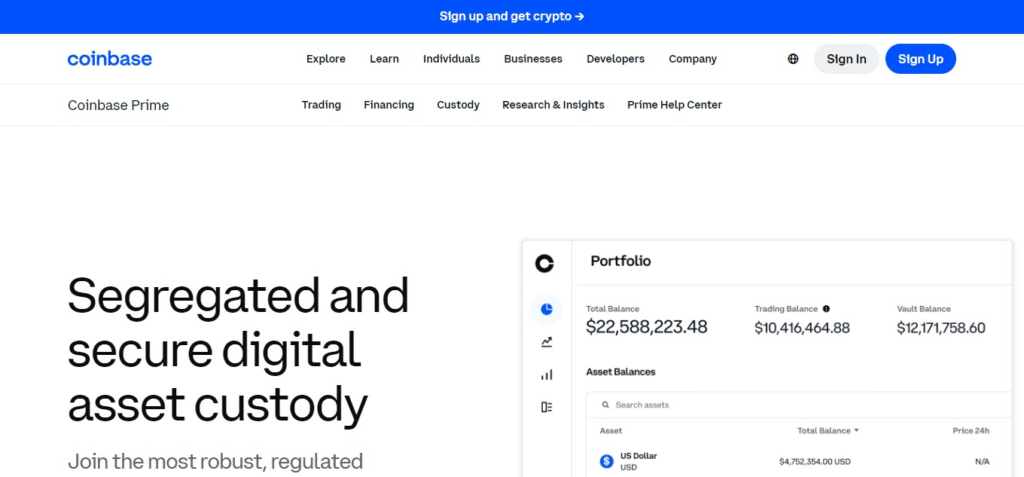Image resolution: width=1024 pixels, height=477 pixels.
Task: Open the Prime Help Center link
Action: 675,105
